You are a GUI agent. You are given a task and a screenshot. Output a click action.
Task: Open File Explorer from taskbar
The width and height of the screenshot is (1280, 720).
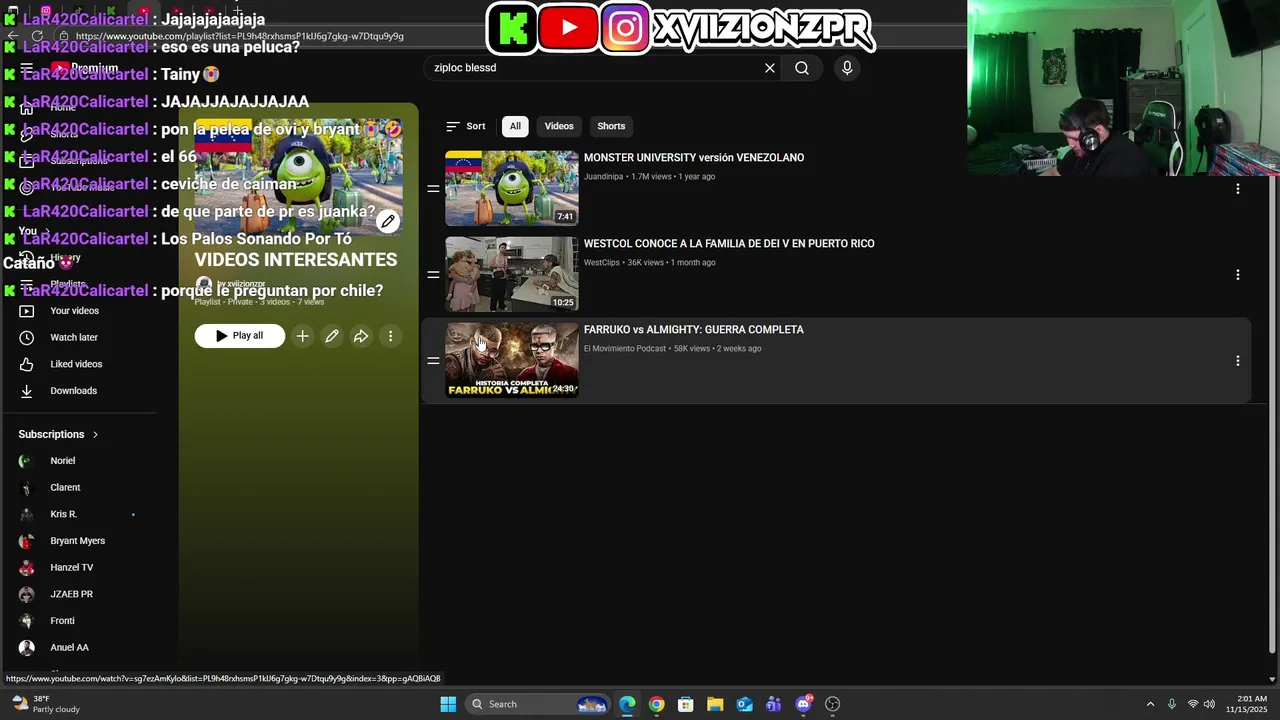715,704
